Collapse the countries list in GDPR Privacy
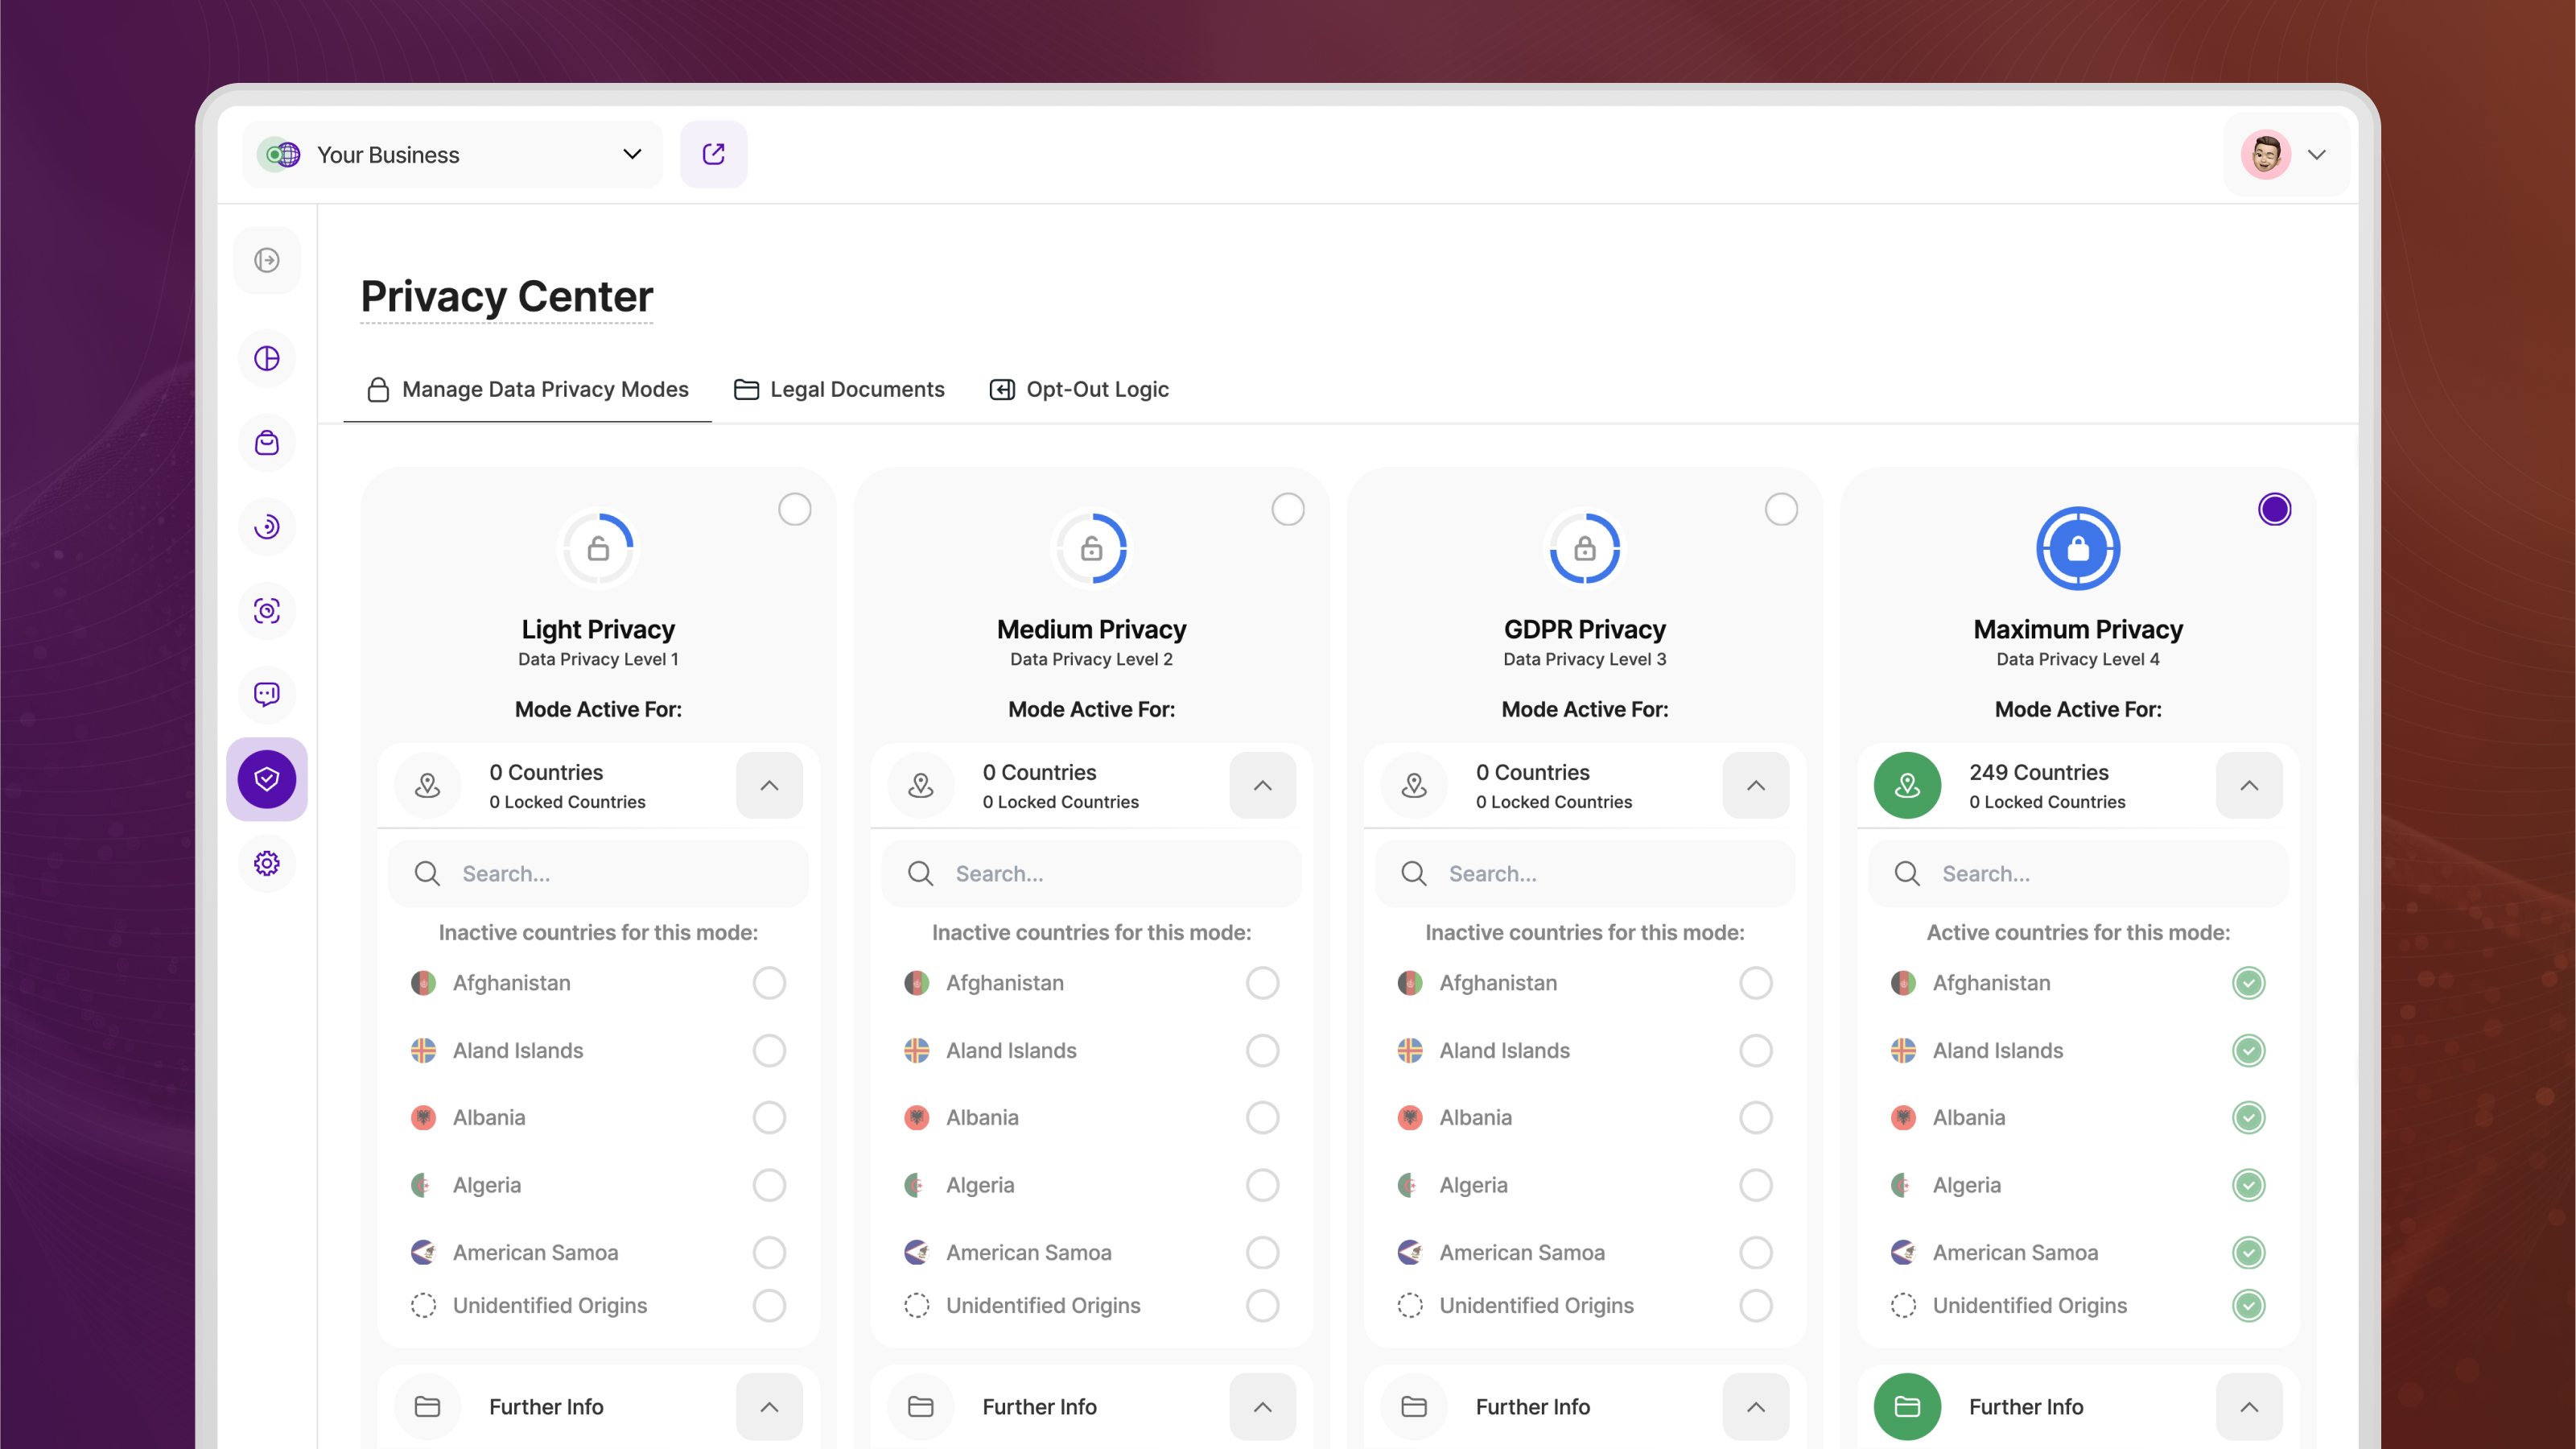Screen dimensions: 2576x1449 (1755, 785)
